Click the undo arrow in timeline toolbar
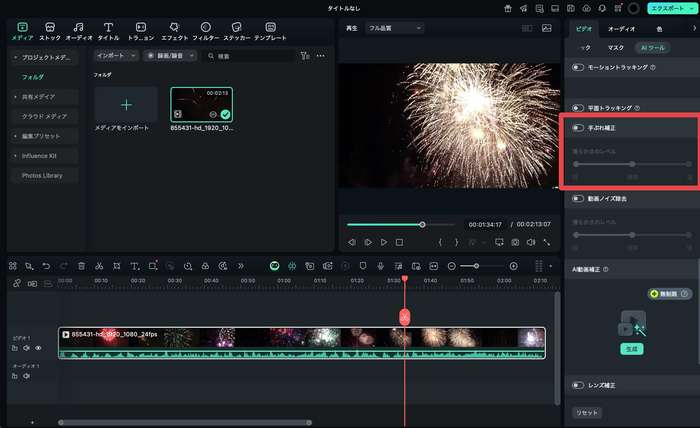Screen dimensions: 700x428 pos(46,266)
